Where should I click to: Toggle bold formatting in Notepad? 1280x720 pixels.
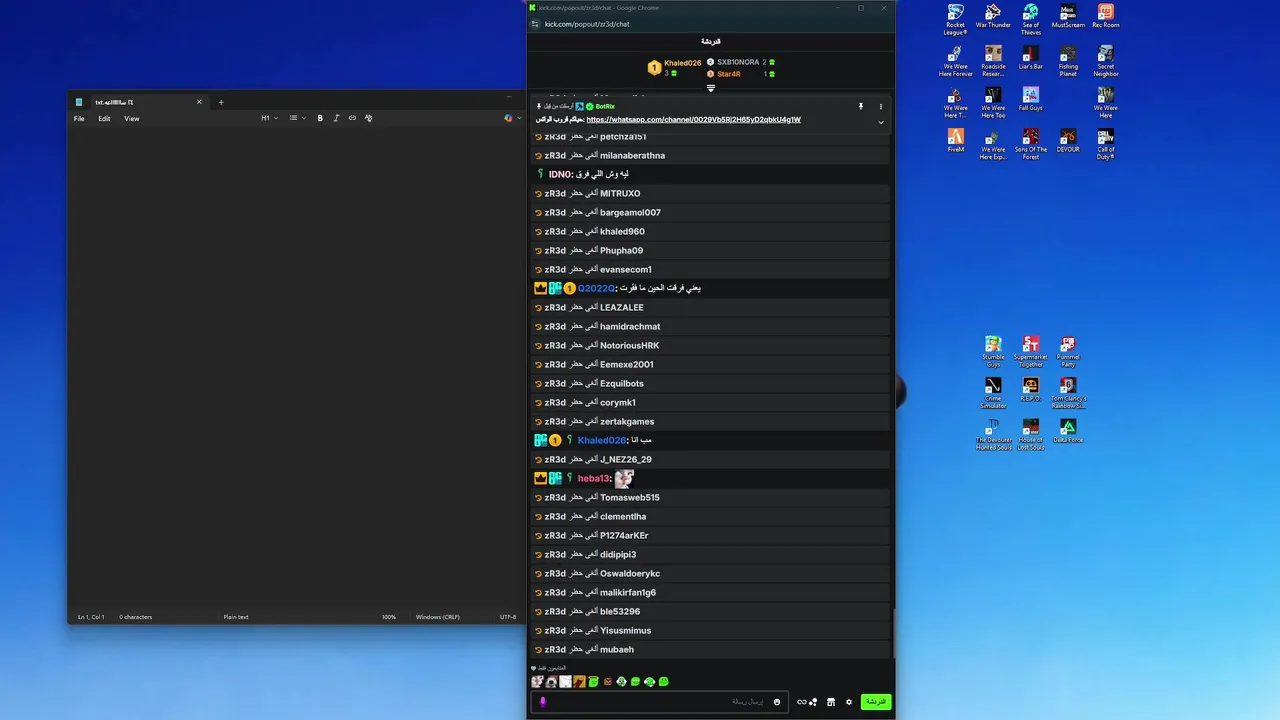[x=320, y=118]
